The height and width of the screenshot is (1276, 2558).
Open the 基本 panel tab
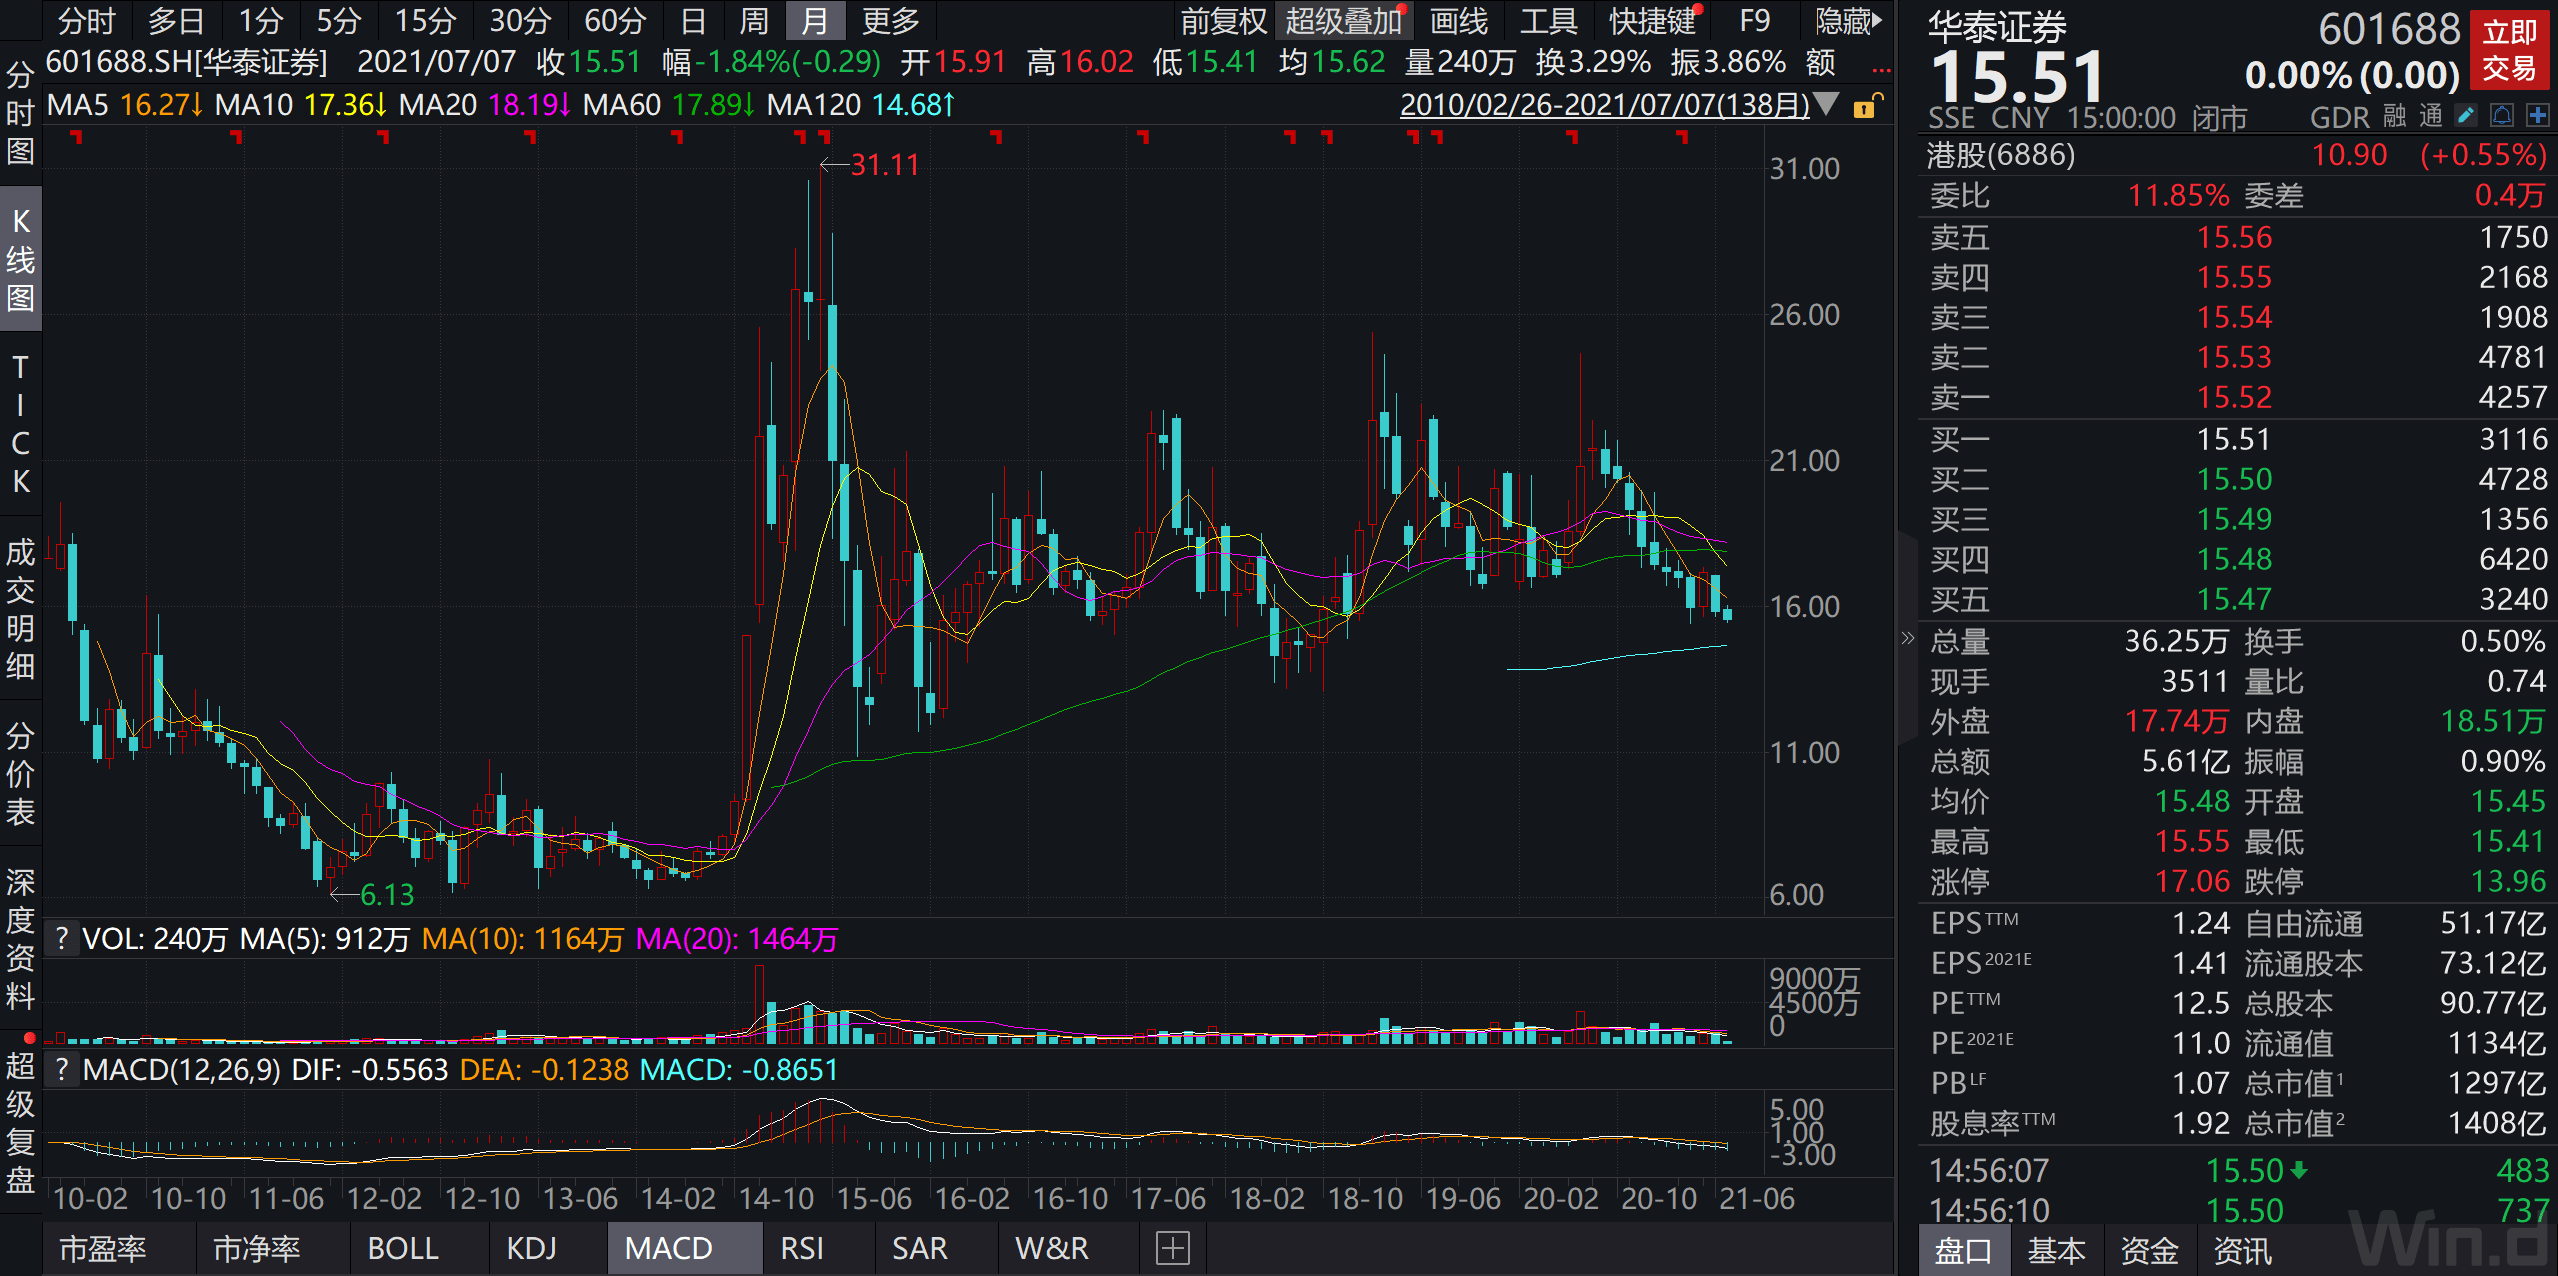2056,1251
